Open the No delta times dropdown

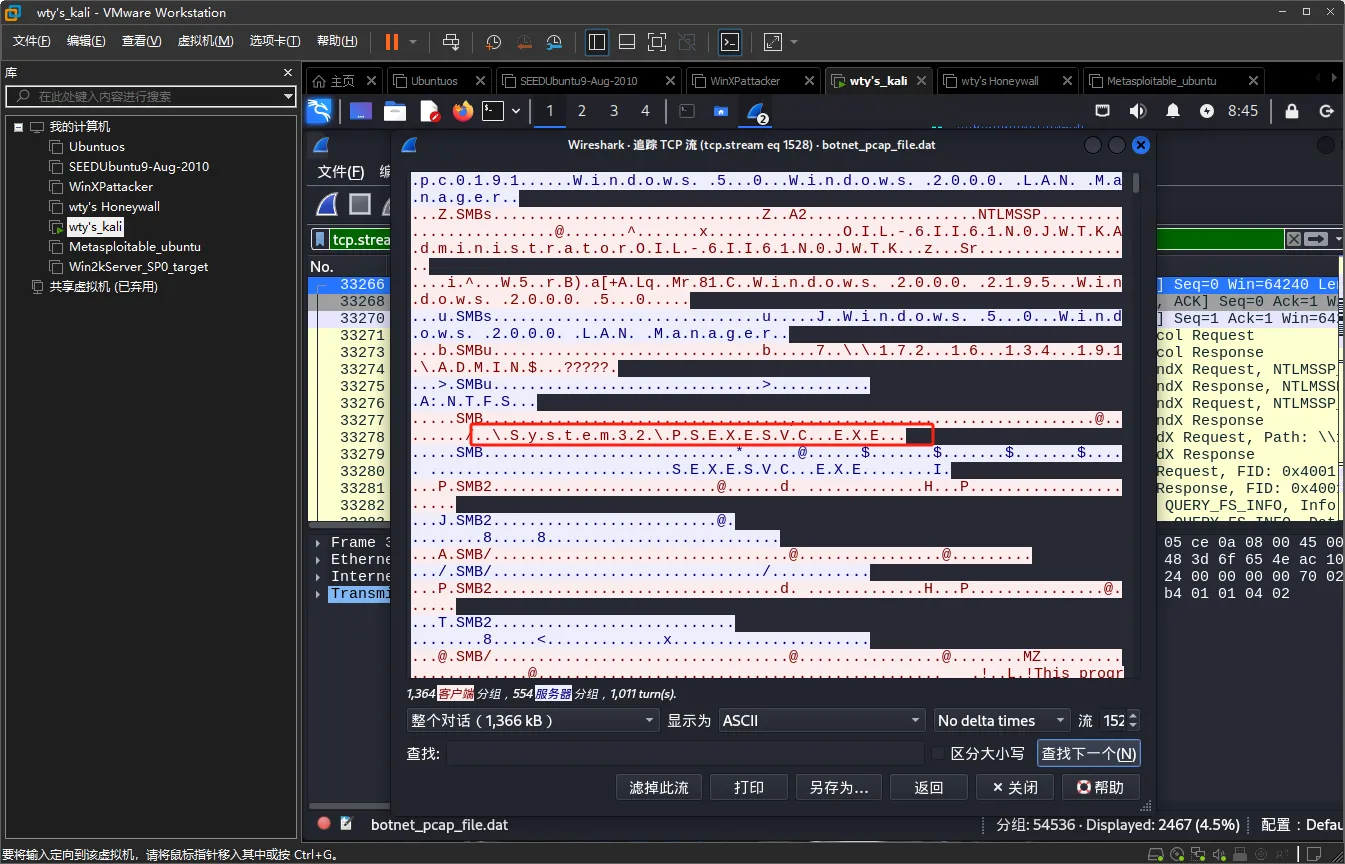point(1002,720)
